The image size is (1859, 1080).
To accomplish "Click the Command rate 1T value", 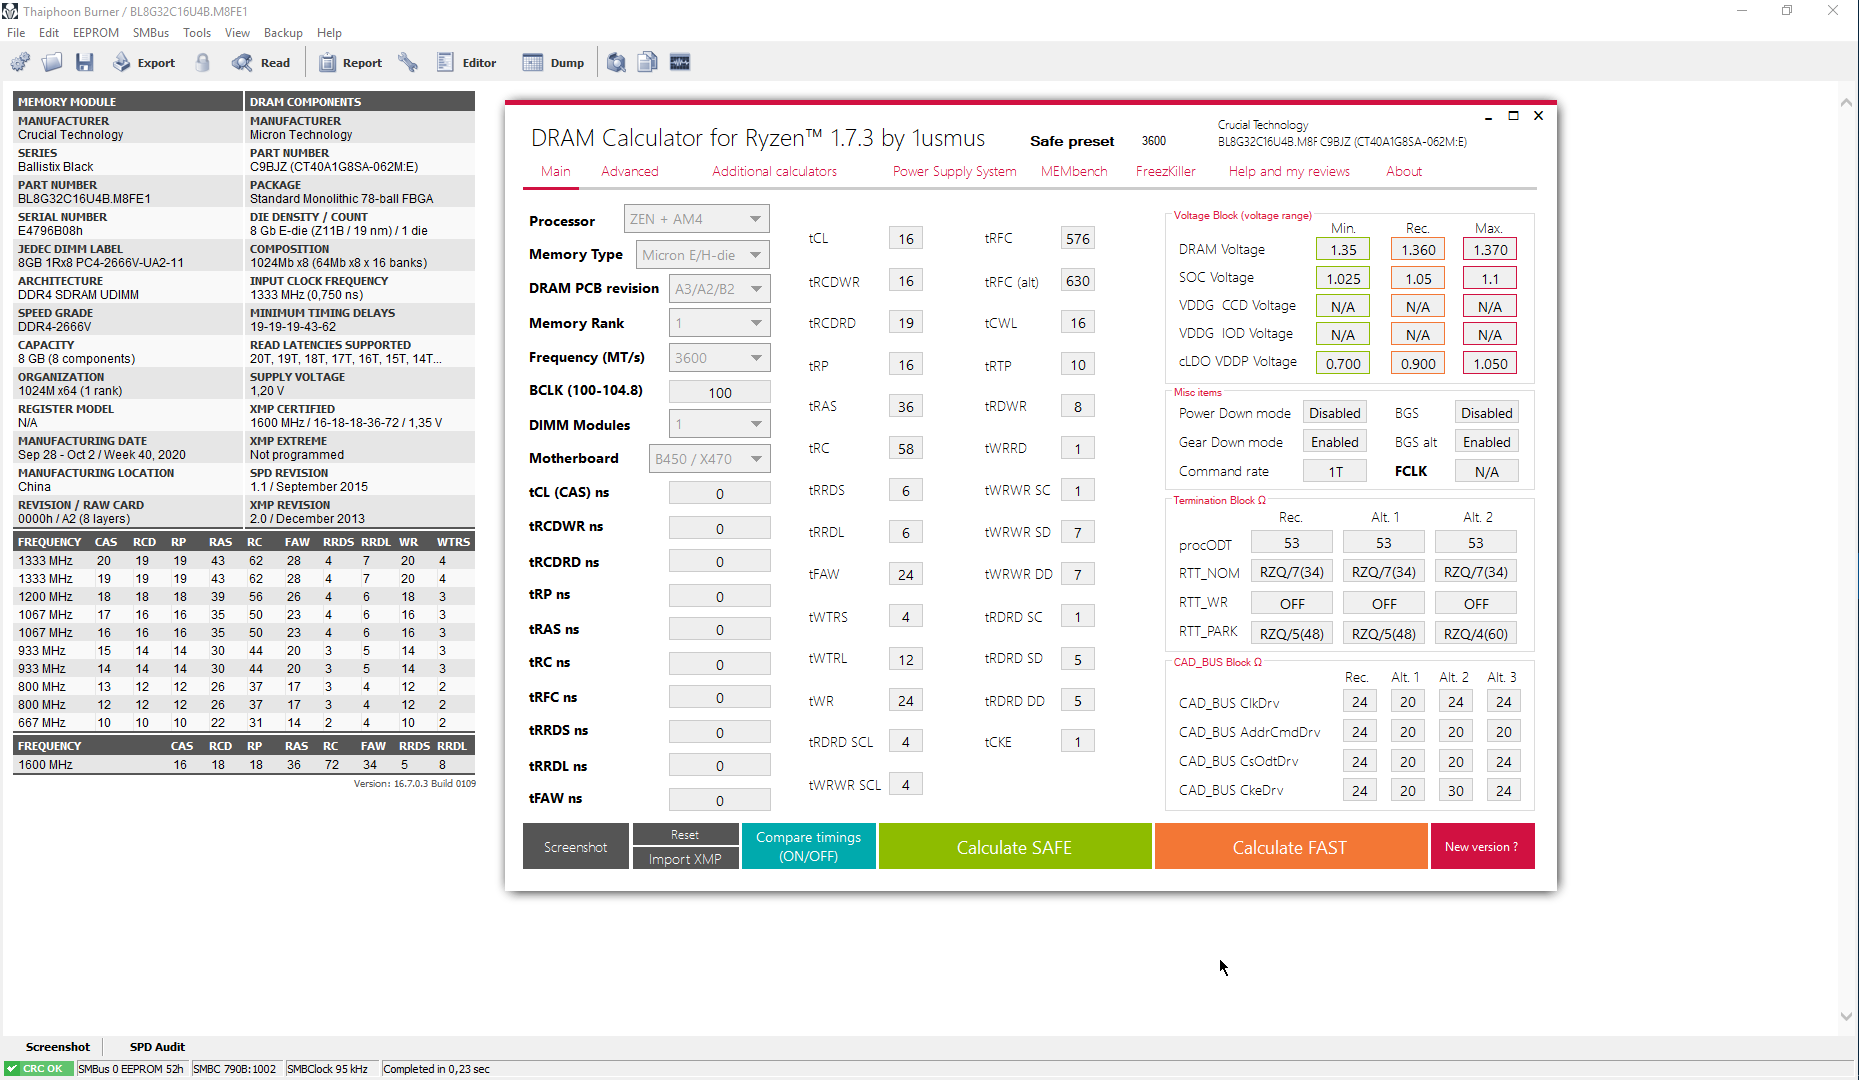I will tap(1334, 471).
